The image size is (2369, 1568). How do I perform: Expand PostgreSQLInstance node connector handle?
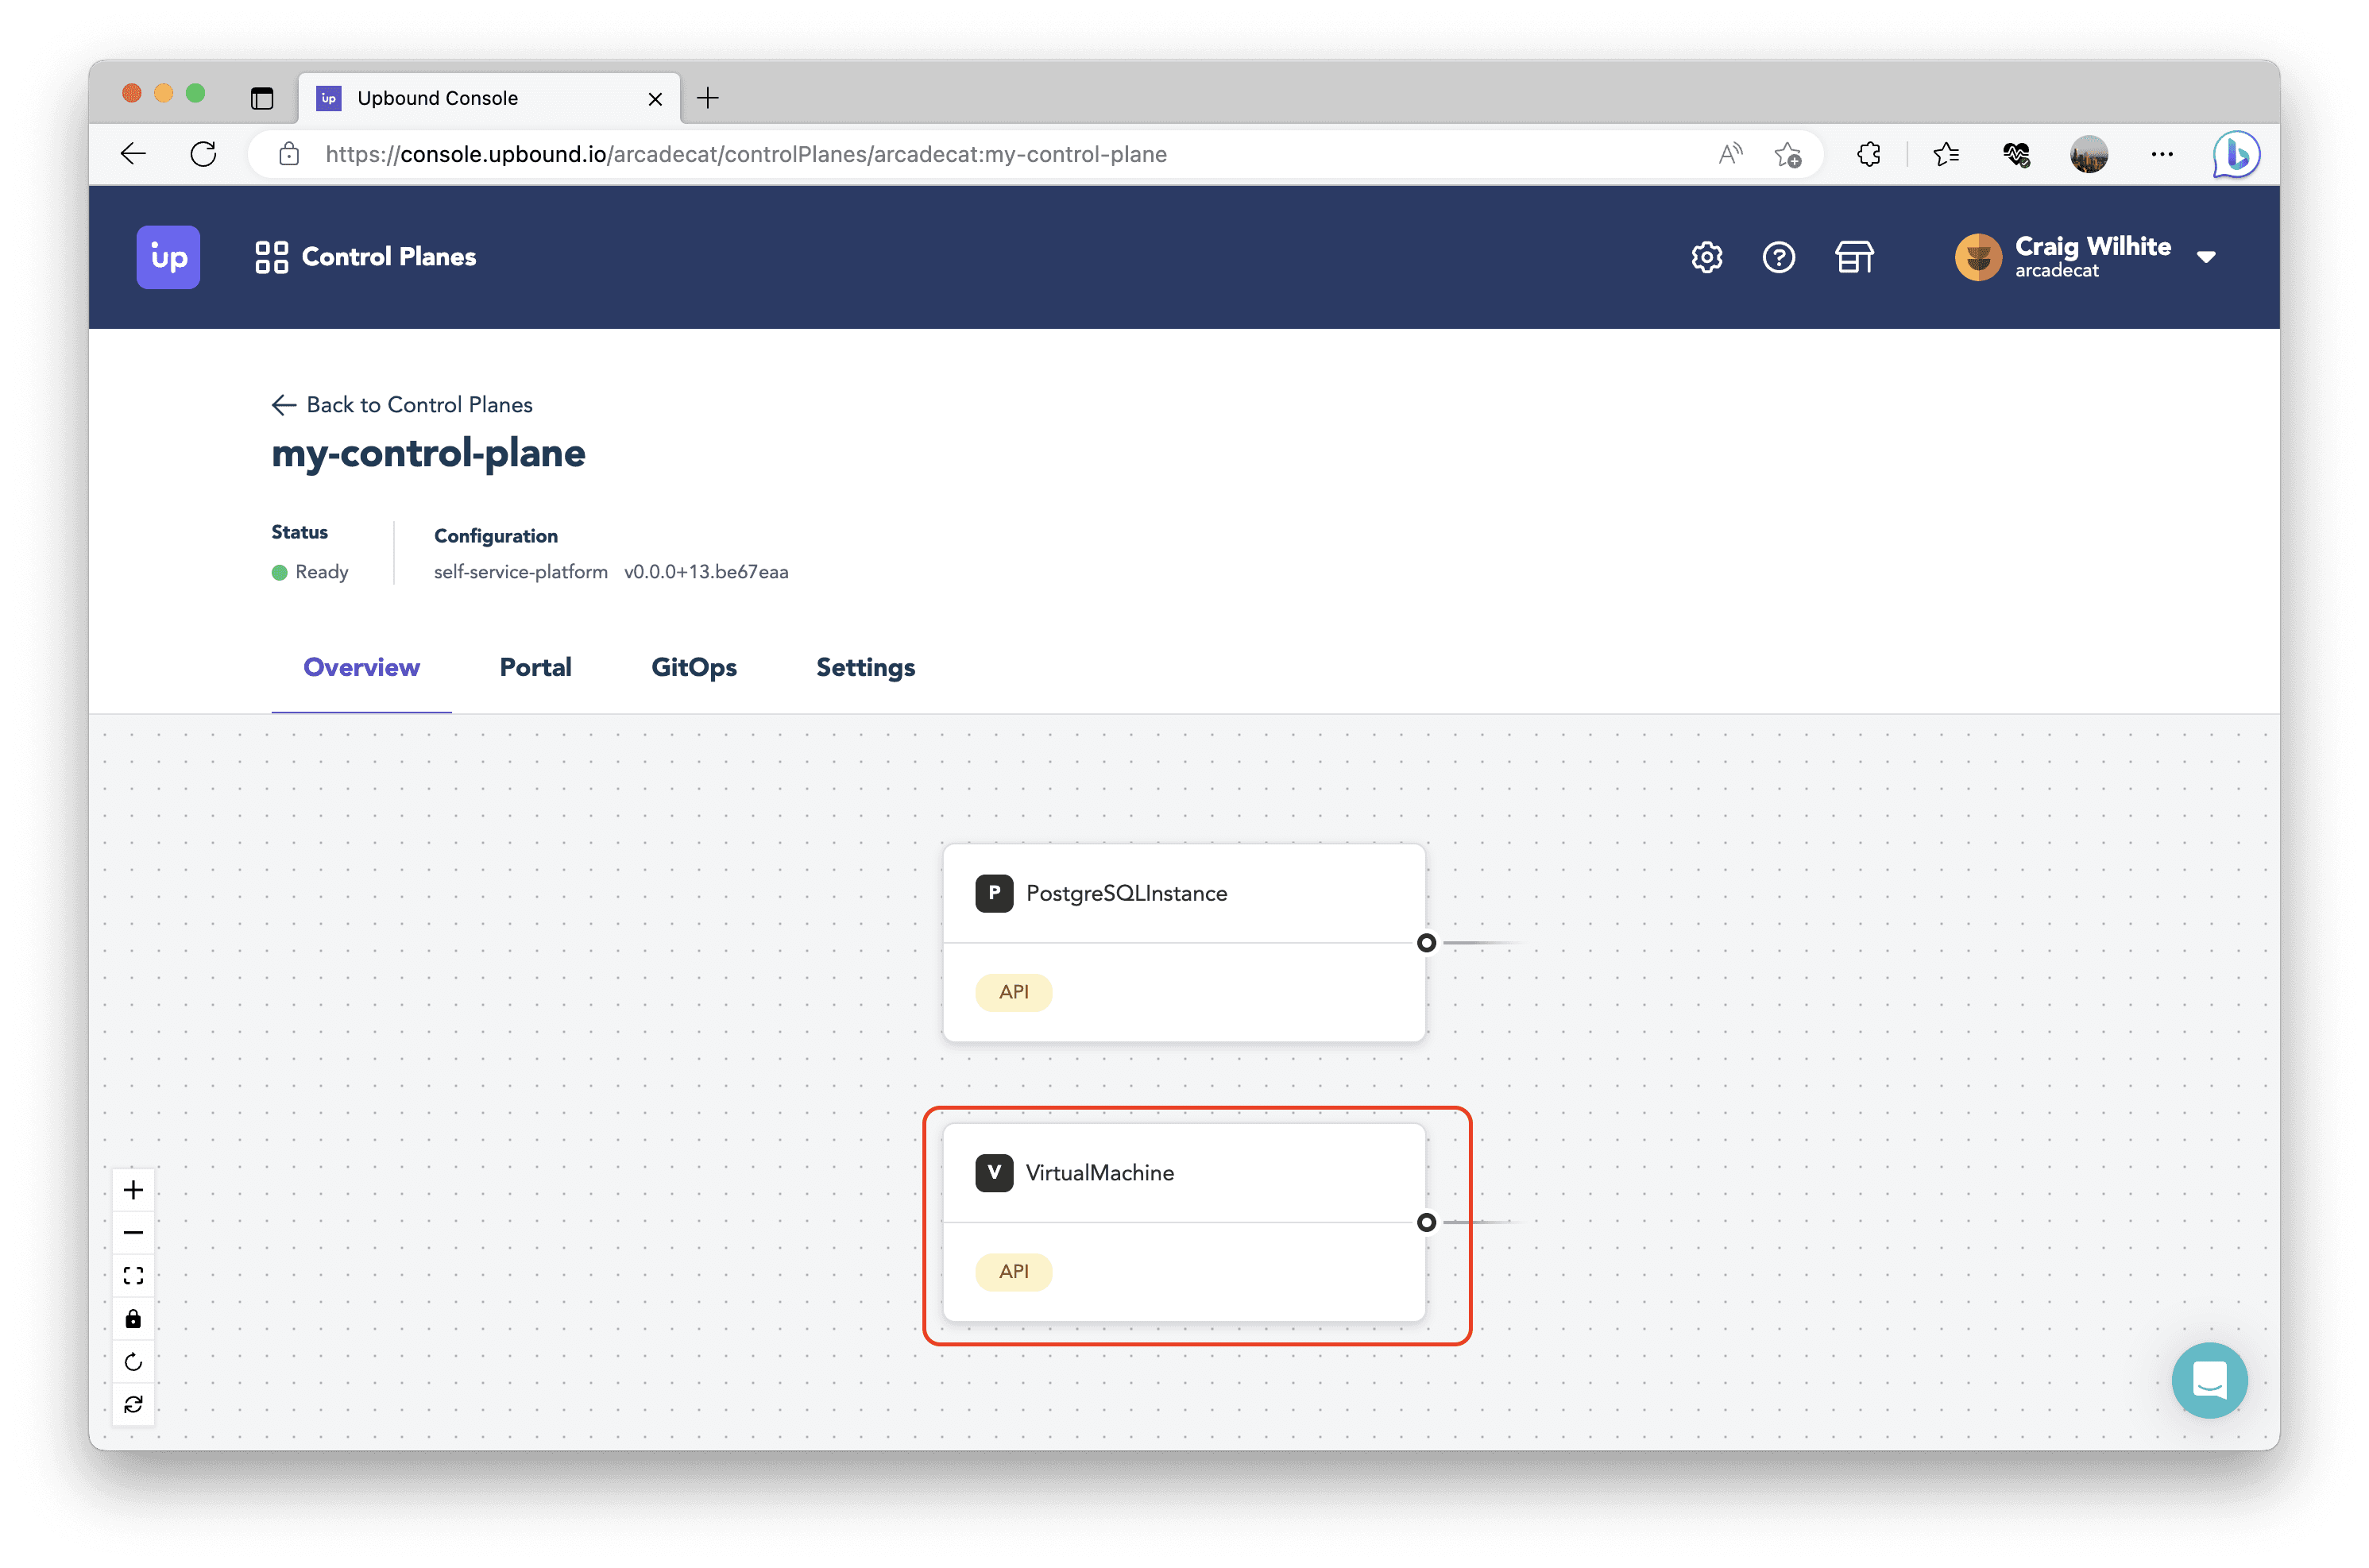click(1427, 943)
